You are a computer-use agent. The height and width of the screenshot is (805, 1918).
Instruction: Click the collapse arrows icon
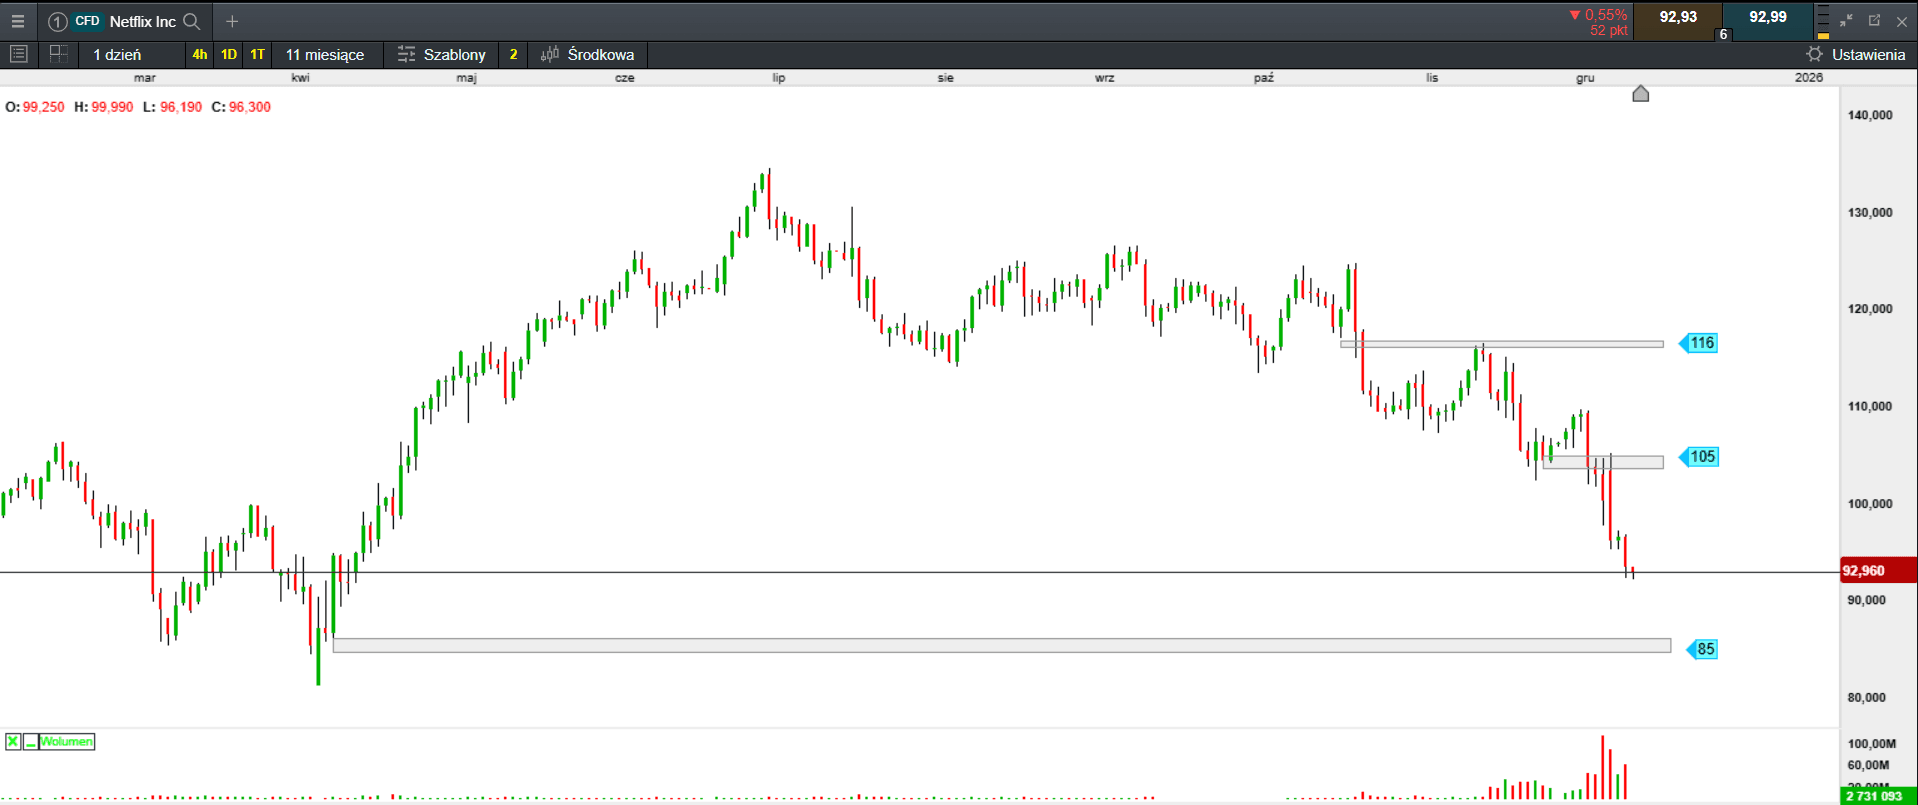(x=1846, y=20)
